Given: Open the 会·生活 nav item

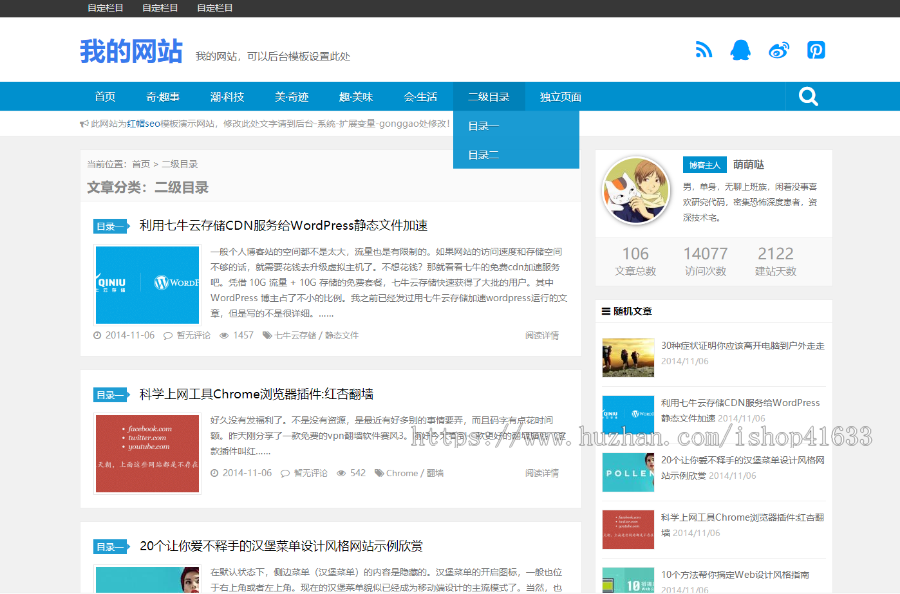Looking at the screenshot, I should pos(420,97).
